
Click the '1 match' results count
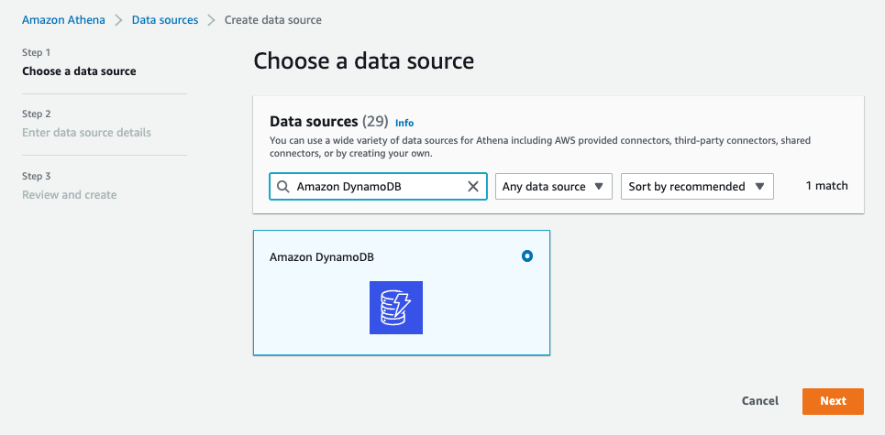(x=827, y=186)
